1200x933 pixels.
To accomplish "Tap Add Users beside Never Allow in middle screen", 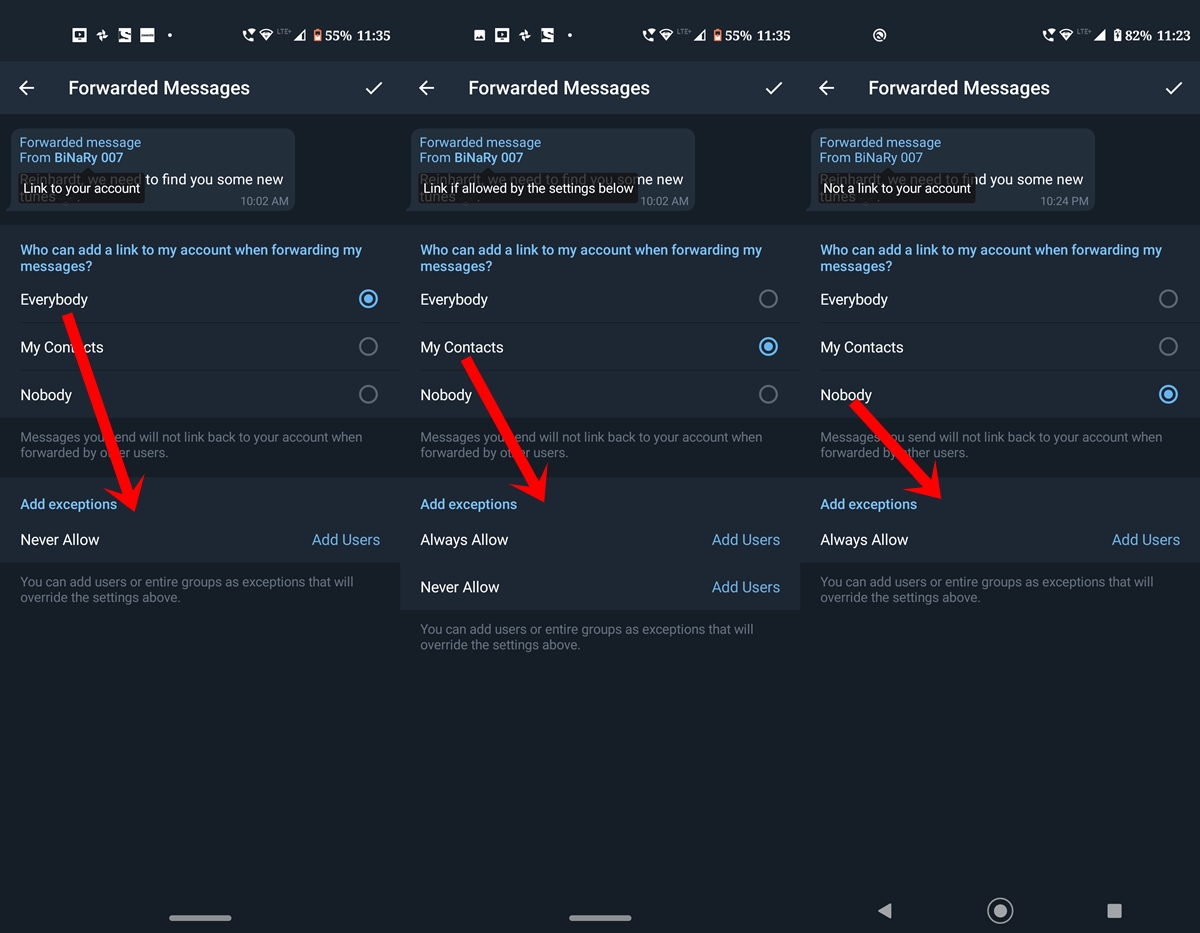I will tap(746, 588).
